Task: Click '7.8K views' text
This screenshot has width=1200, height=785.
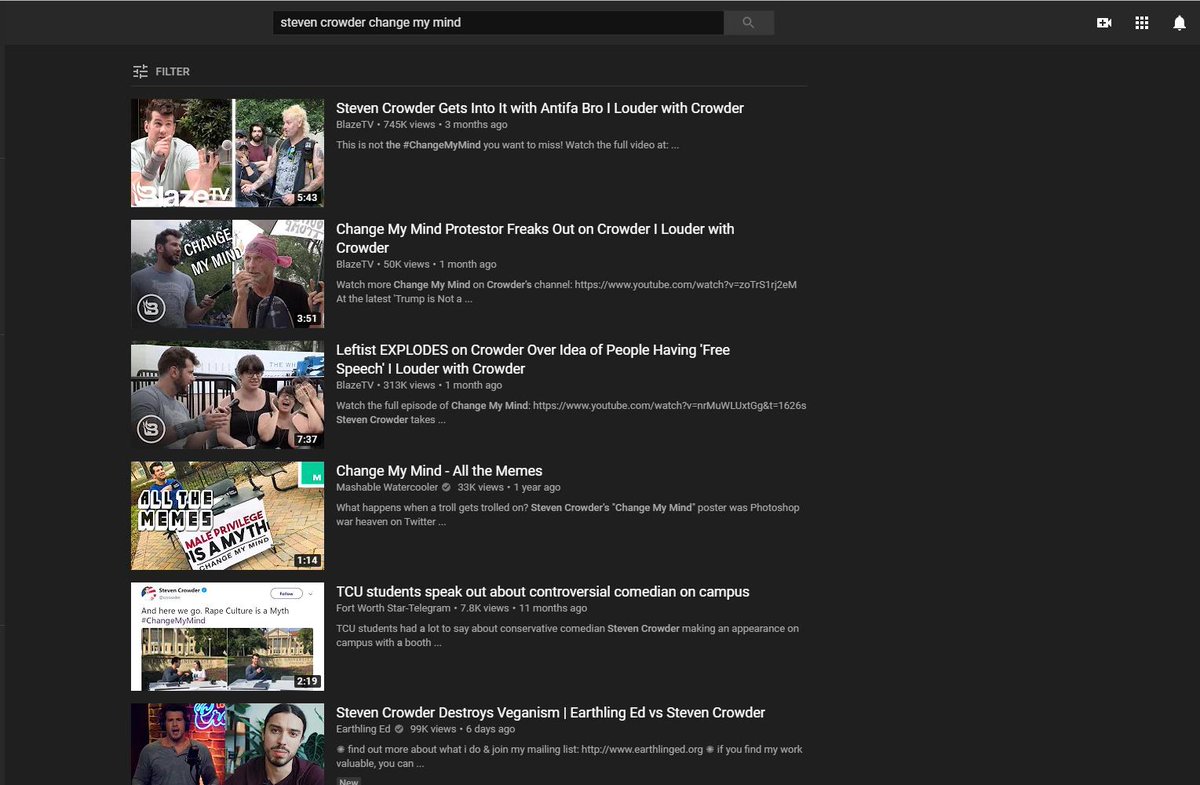Action: click(486, 608)
